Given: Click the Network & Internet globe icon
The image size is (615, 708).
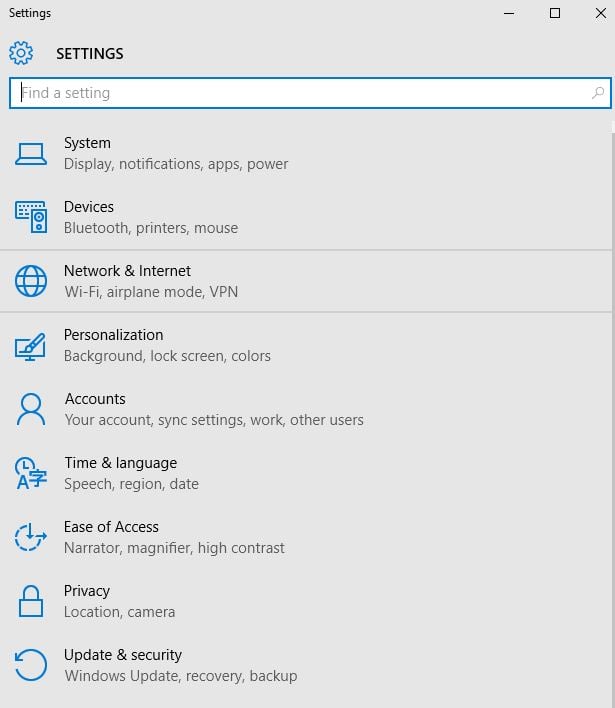Looking at the screenshot, I should pyautogui.click(x=31, y=281).
